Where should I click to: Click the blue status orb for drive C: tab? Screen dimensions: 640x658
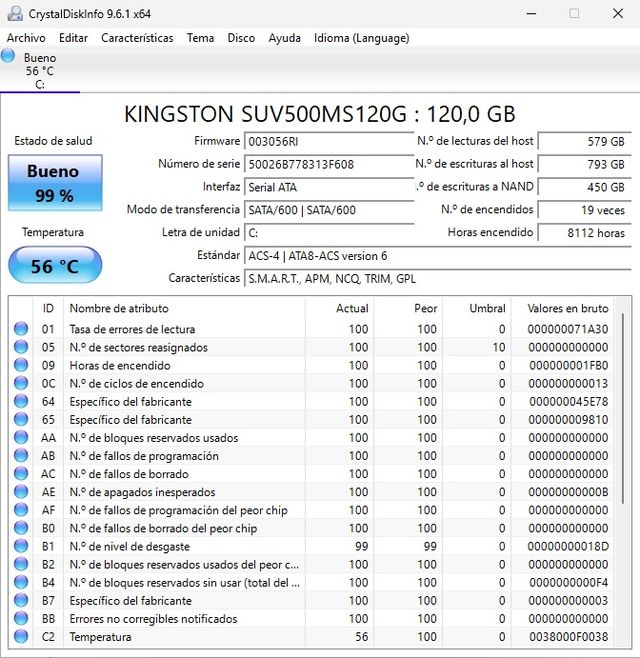8,55
